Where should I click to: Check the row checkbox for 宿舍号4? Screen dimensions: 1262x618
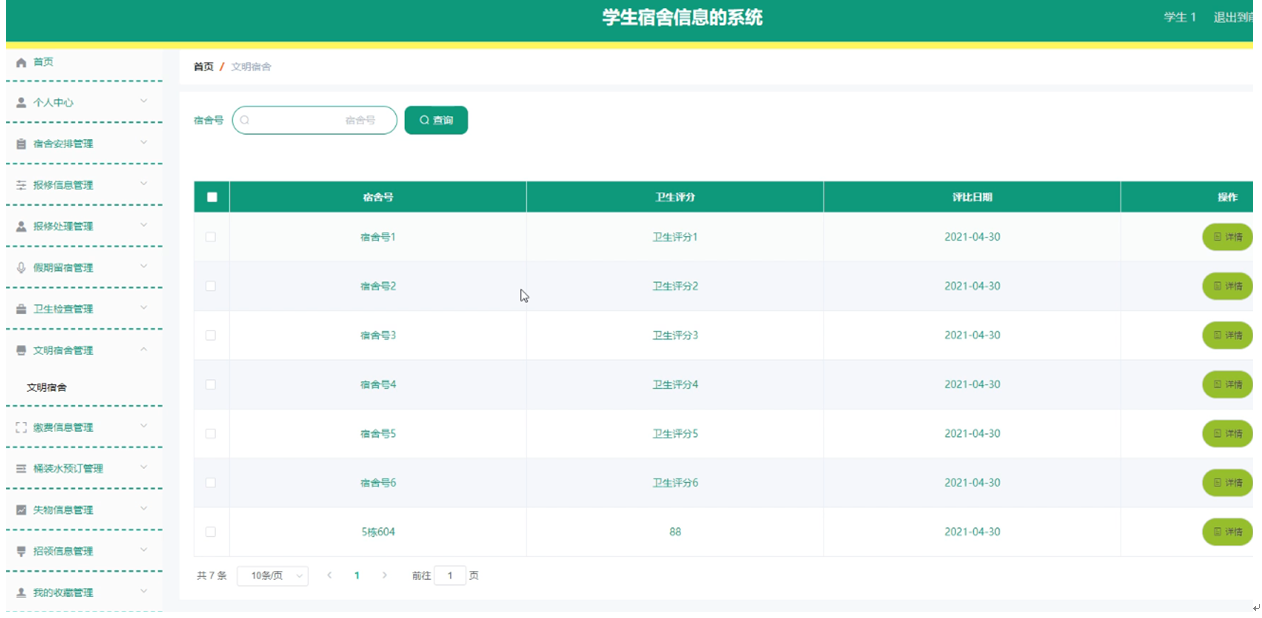[211, 384]
